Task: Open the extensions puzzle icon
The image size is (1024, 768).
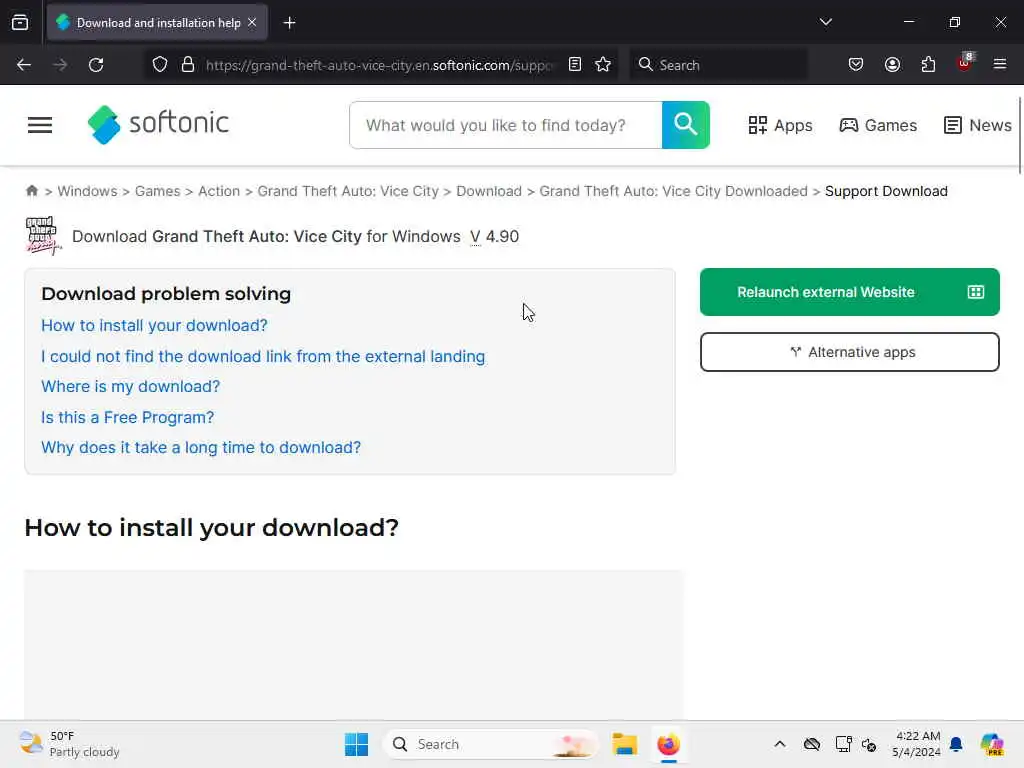Action: click(x=928, y=65)
